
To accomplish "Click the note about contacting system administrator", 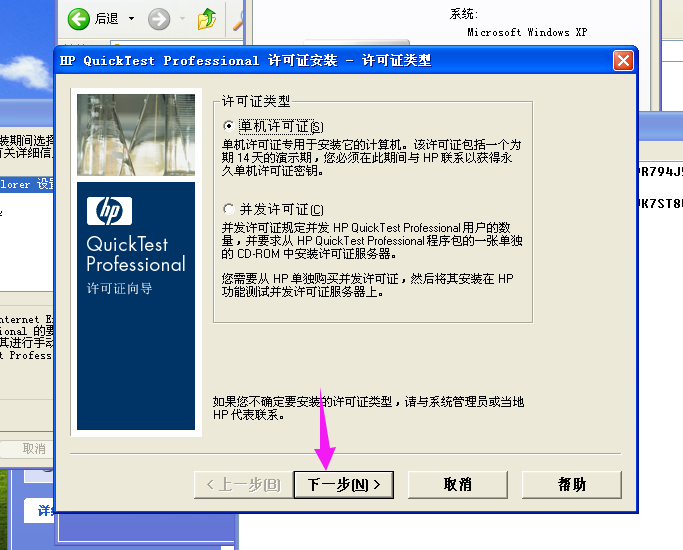I will [x=368, y=408].
